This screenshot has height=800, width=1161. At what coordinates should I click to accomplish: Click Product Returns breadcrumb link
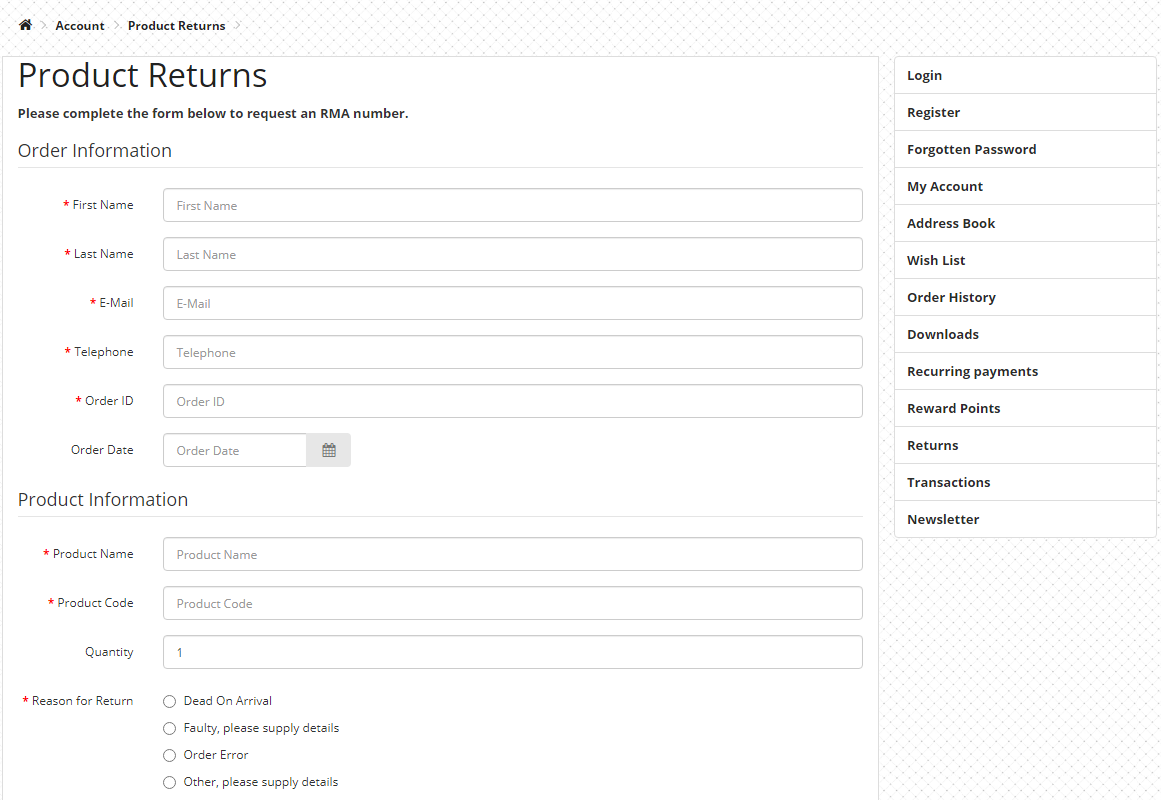(176, 26)
